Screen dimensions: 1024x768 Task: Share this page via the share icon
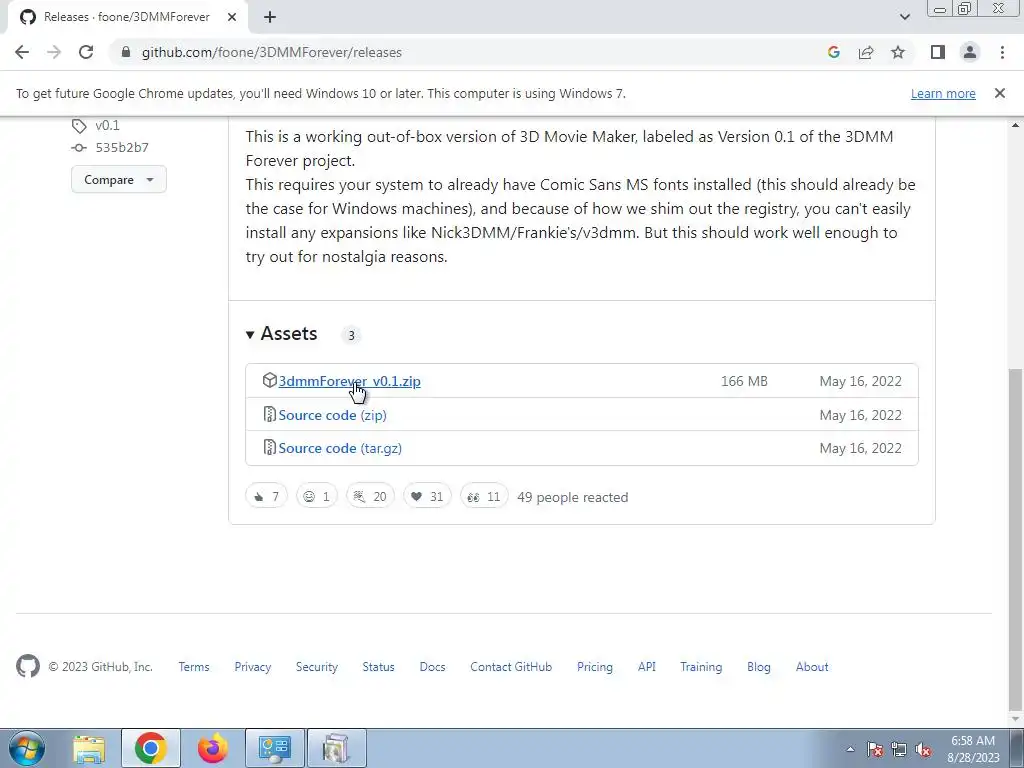[866, 52]
